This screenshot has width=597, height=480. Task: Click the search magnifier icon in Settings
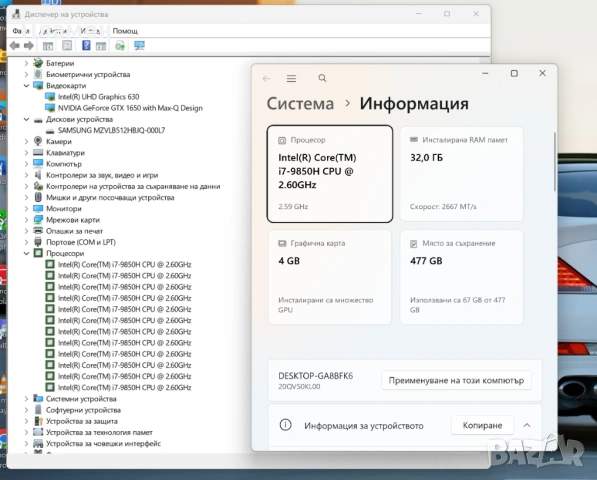coord(322,78)
